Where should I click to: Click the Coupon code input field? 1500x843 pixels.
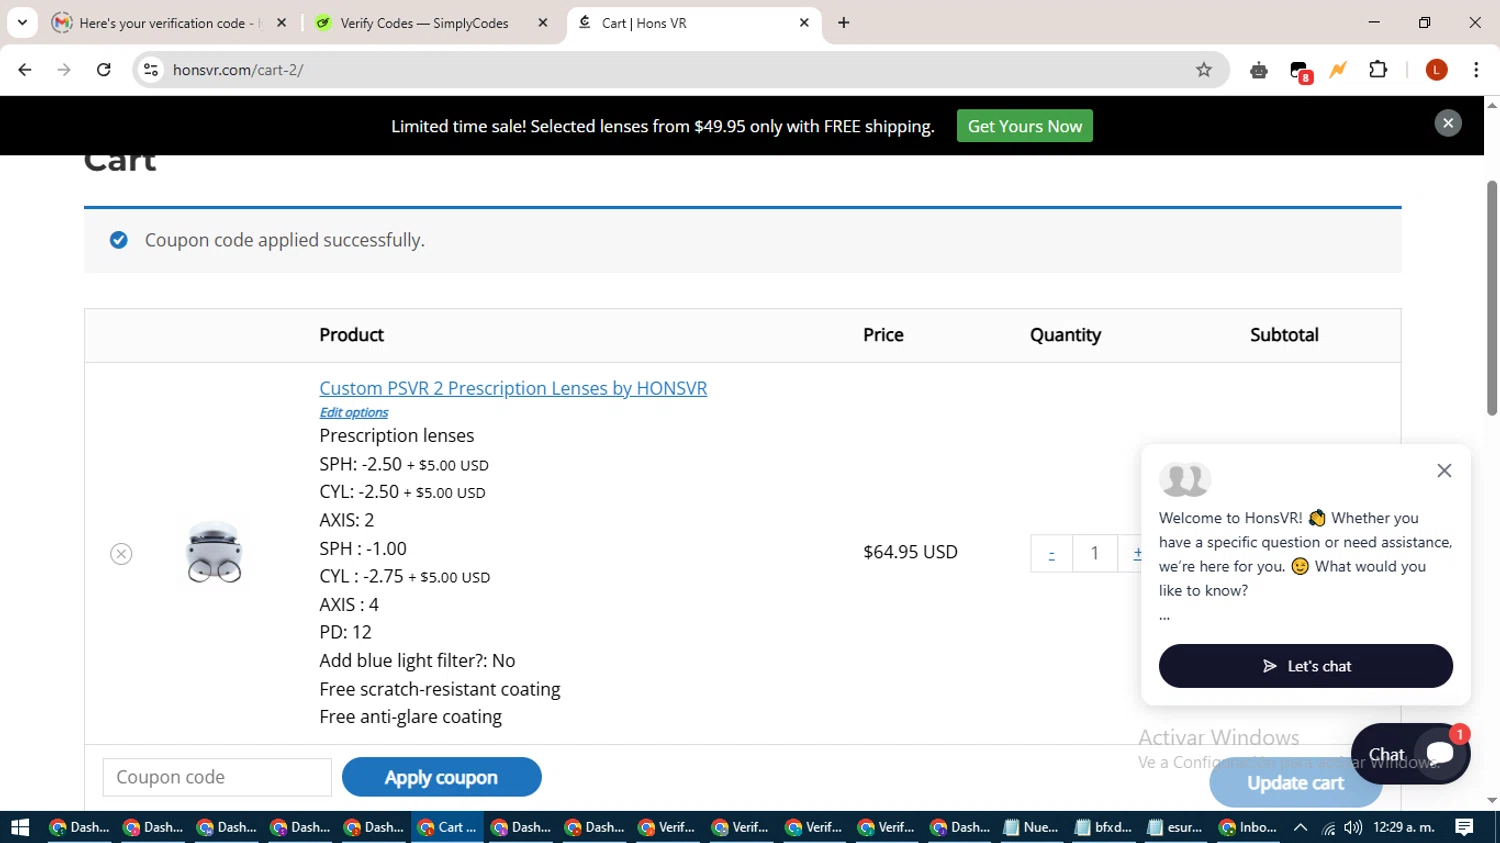[x=217, y=777]
